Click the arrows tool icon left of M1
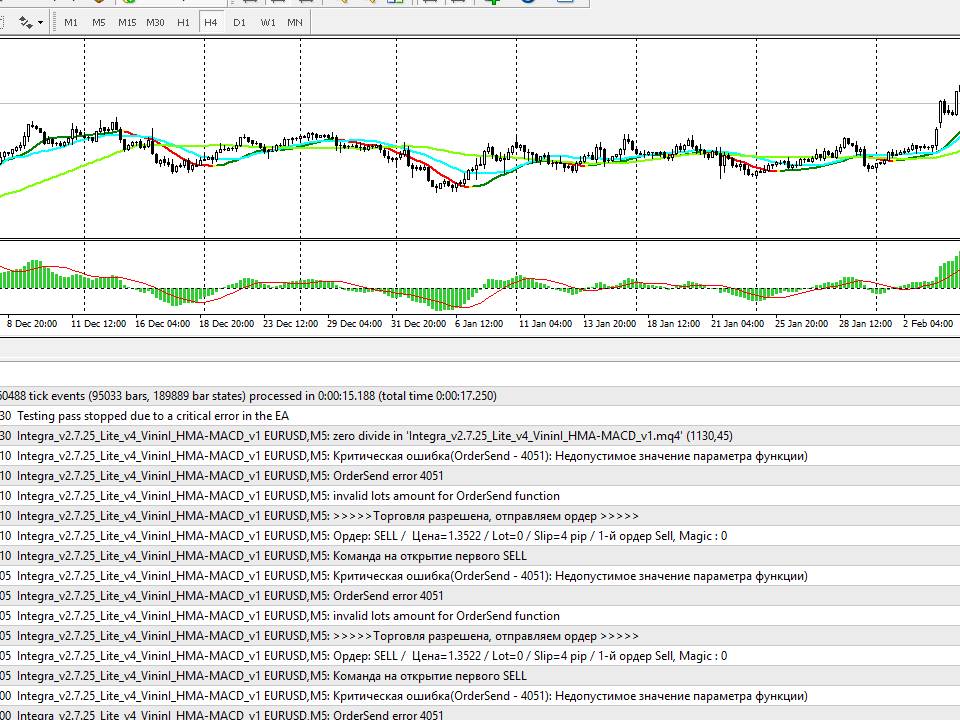Image resolution: width=960 pixels, height=720 pixels. (25, 23)
